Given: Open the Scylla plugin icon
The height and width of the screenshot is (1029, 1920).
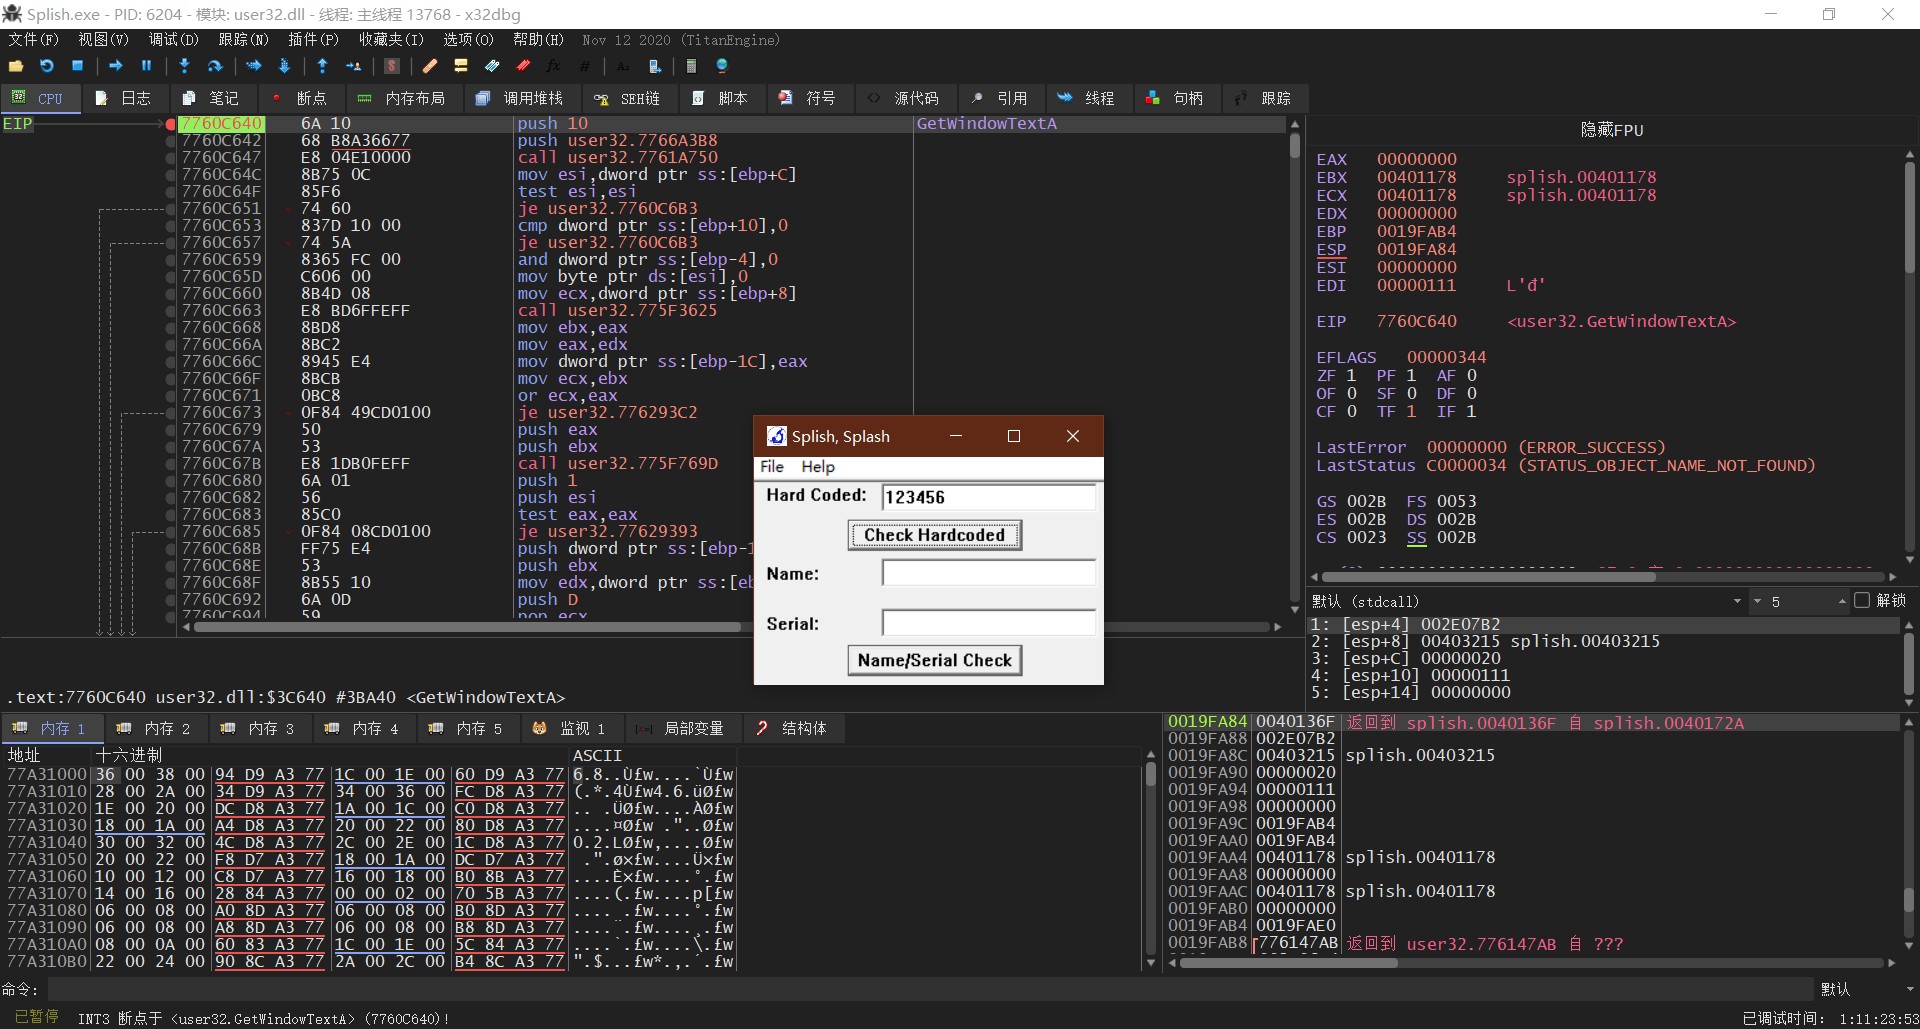Looking at the screenshot, I should point(392,66).
